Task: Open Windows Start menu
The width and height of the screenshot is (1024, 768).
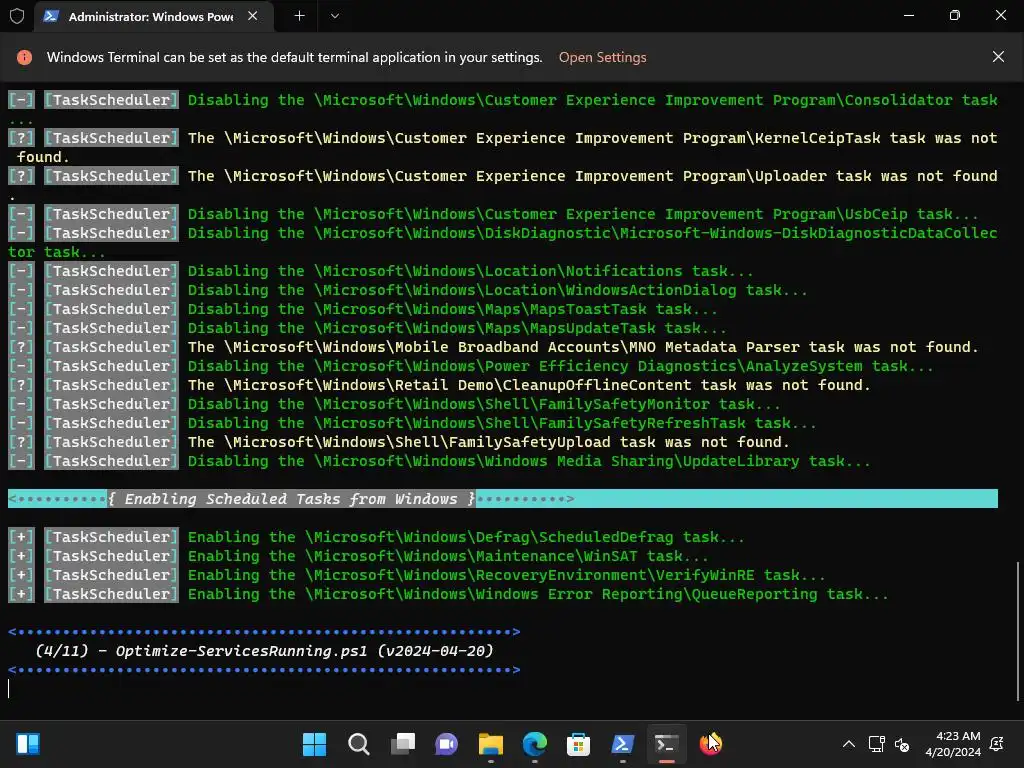Action: click(x=314, y=744)
